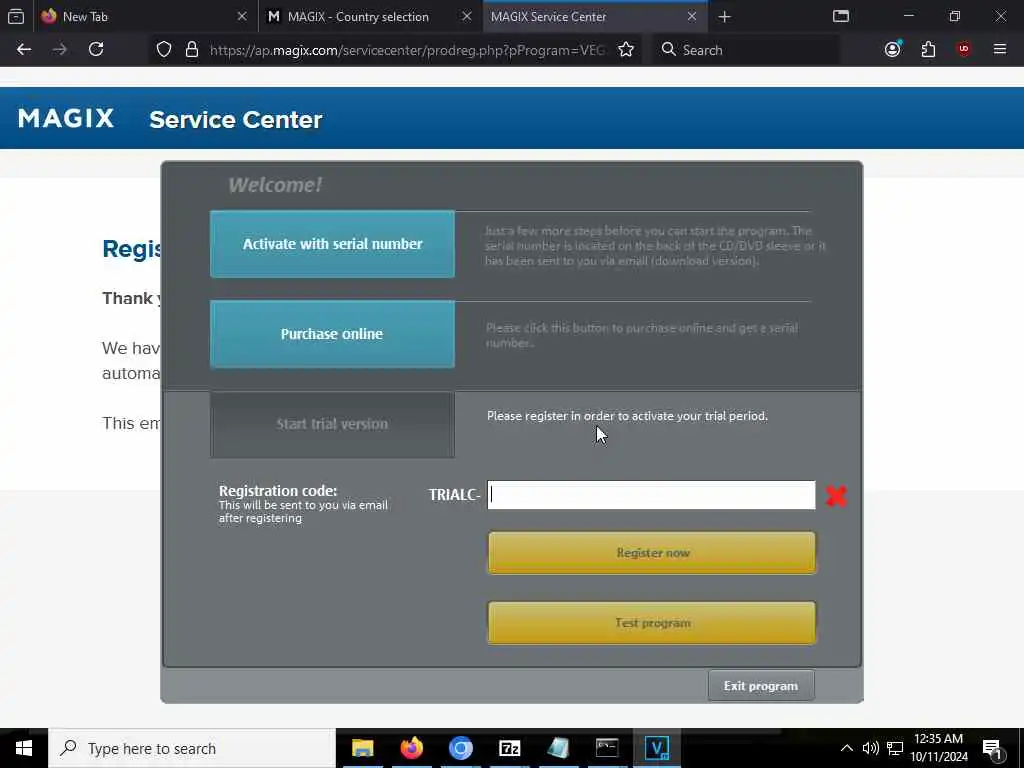Open a new browser tab with plus
Image resolution: width=1024 pixels, height=768 pixels.
click(x=724, y=16)
